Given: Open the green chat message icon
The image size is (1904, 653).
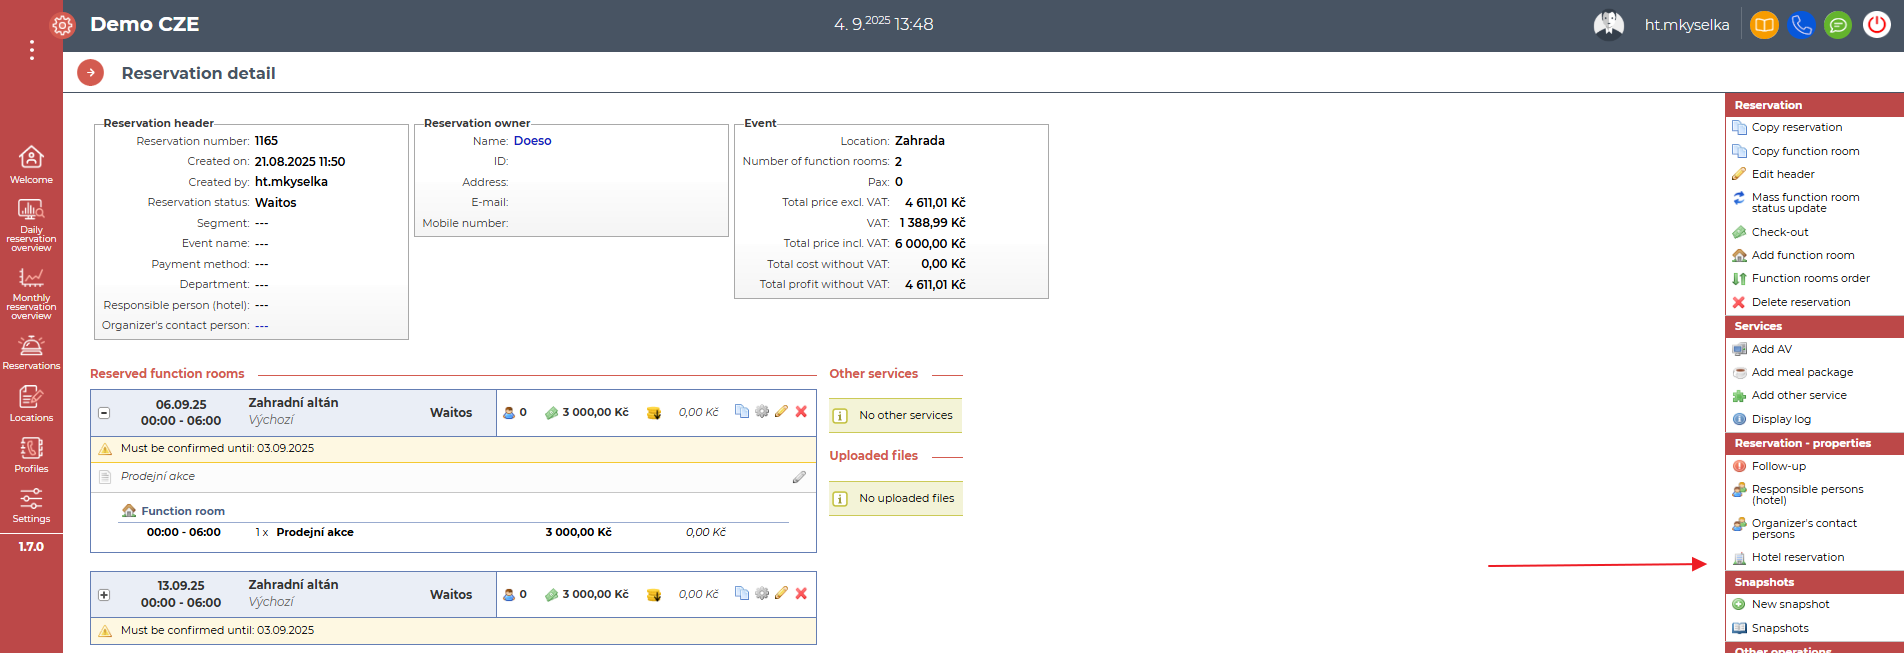Looking at the screenshot, I should coord(1838,25).
